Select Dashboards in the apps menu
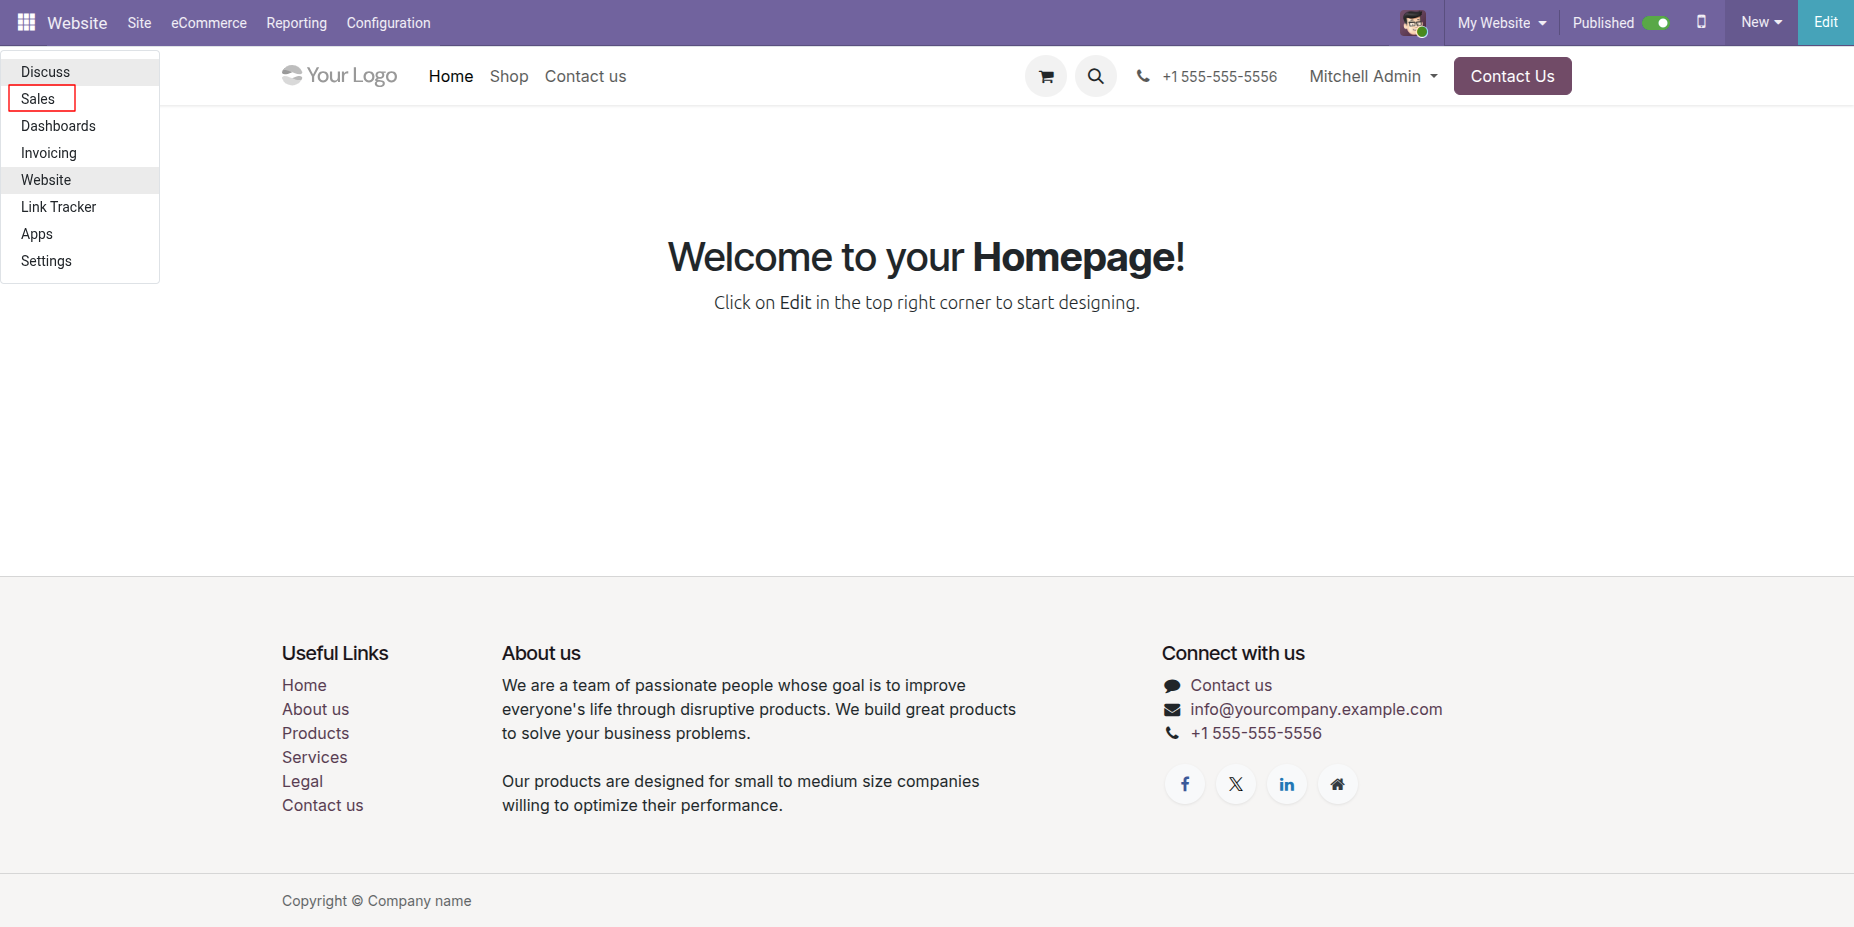Image resolution: width=1854 pixels, height=927 pixels. [80, 126]
